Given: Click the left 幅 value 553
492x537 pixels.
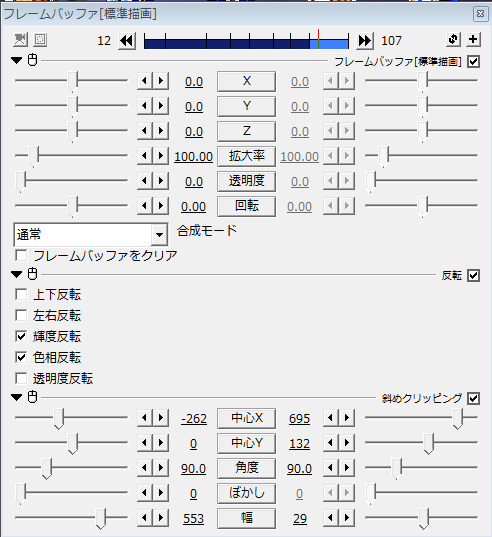Looking at the screenshot, I should (193, 519).
